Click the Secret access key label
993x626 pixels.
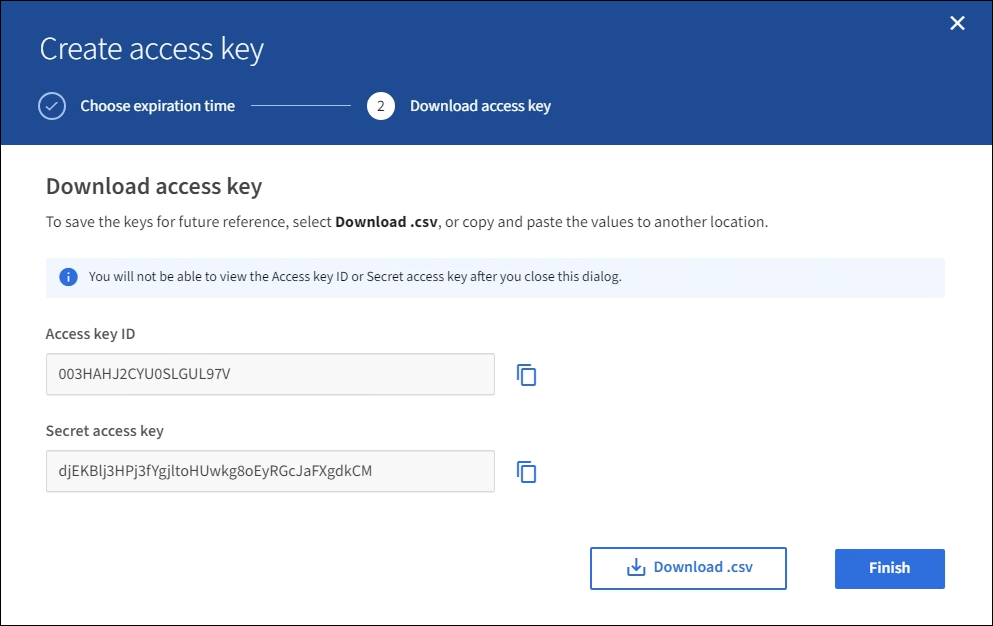[x=105, y=431]
